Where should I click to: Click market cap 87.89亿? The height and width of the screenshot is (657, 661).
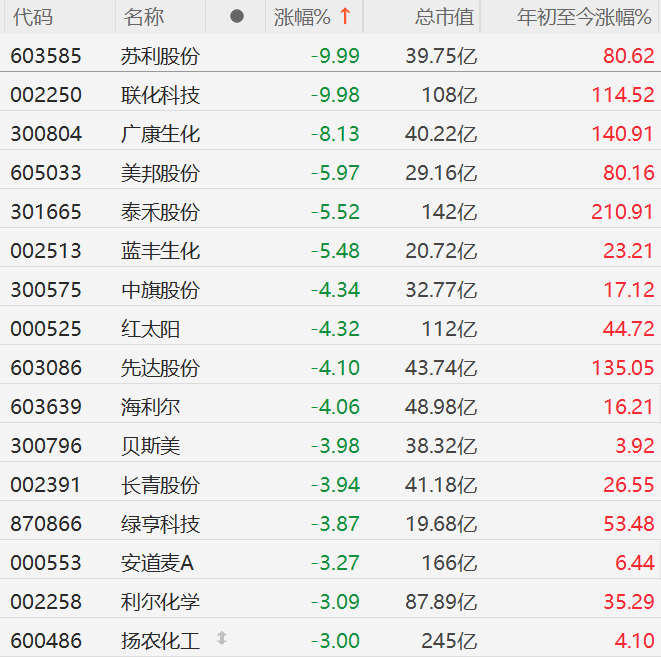coord(441,602)
